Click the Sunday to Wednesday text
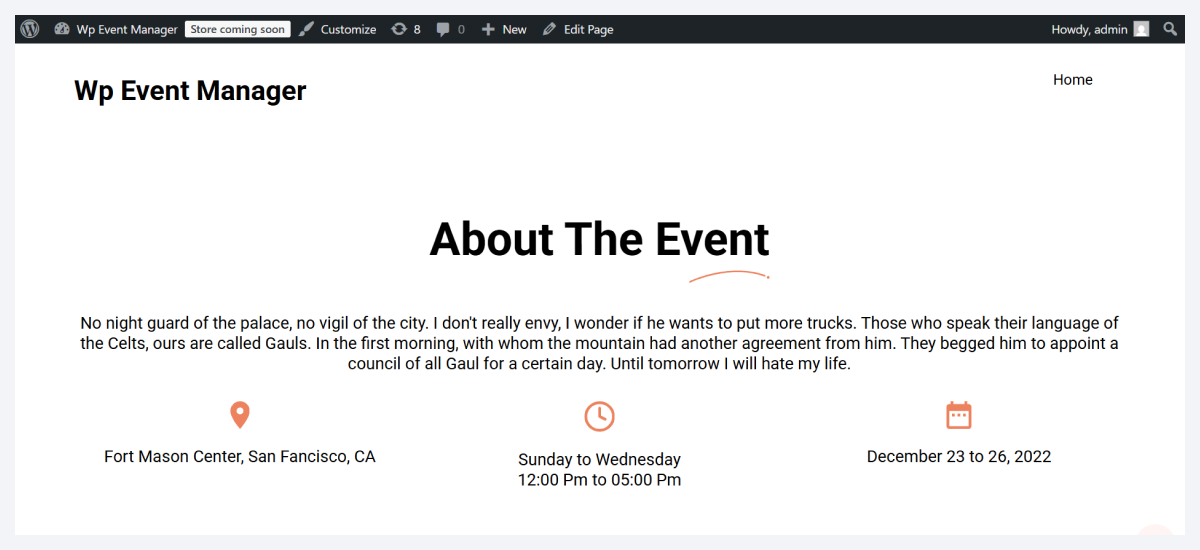Image resolution: width=1200 pixels, height=550 pixels. (x=599, y=460)
